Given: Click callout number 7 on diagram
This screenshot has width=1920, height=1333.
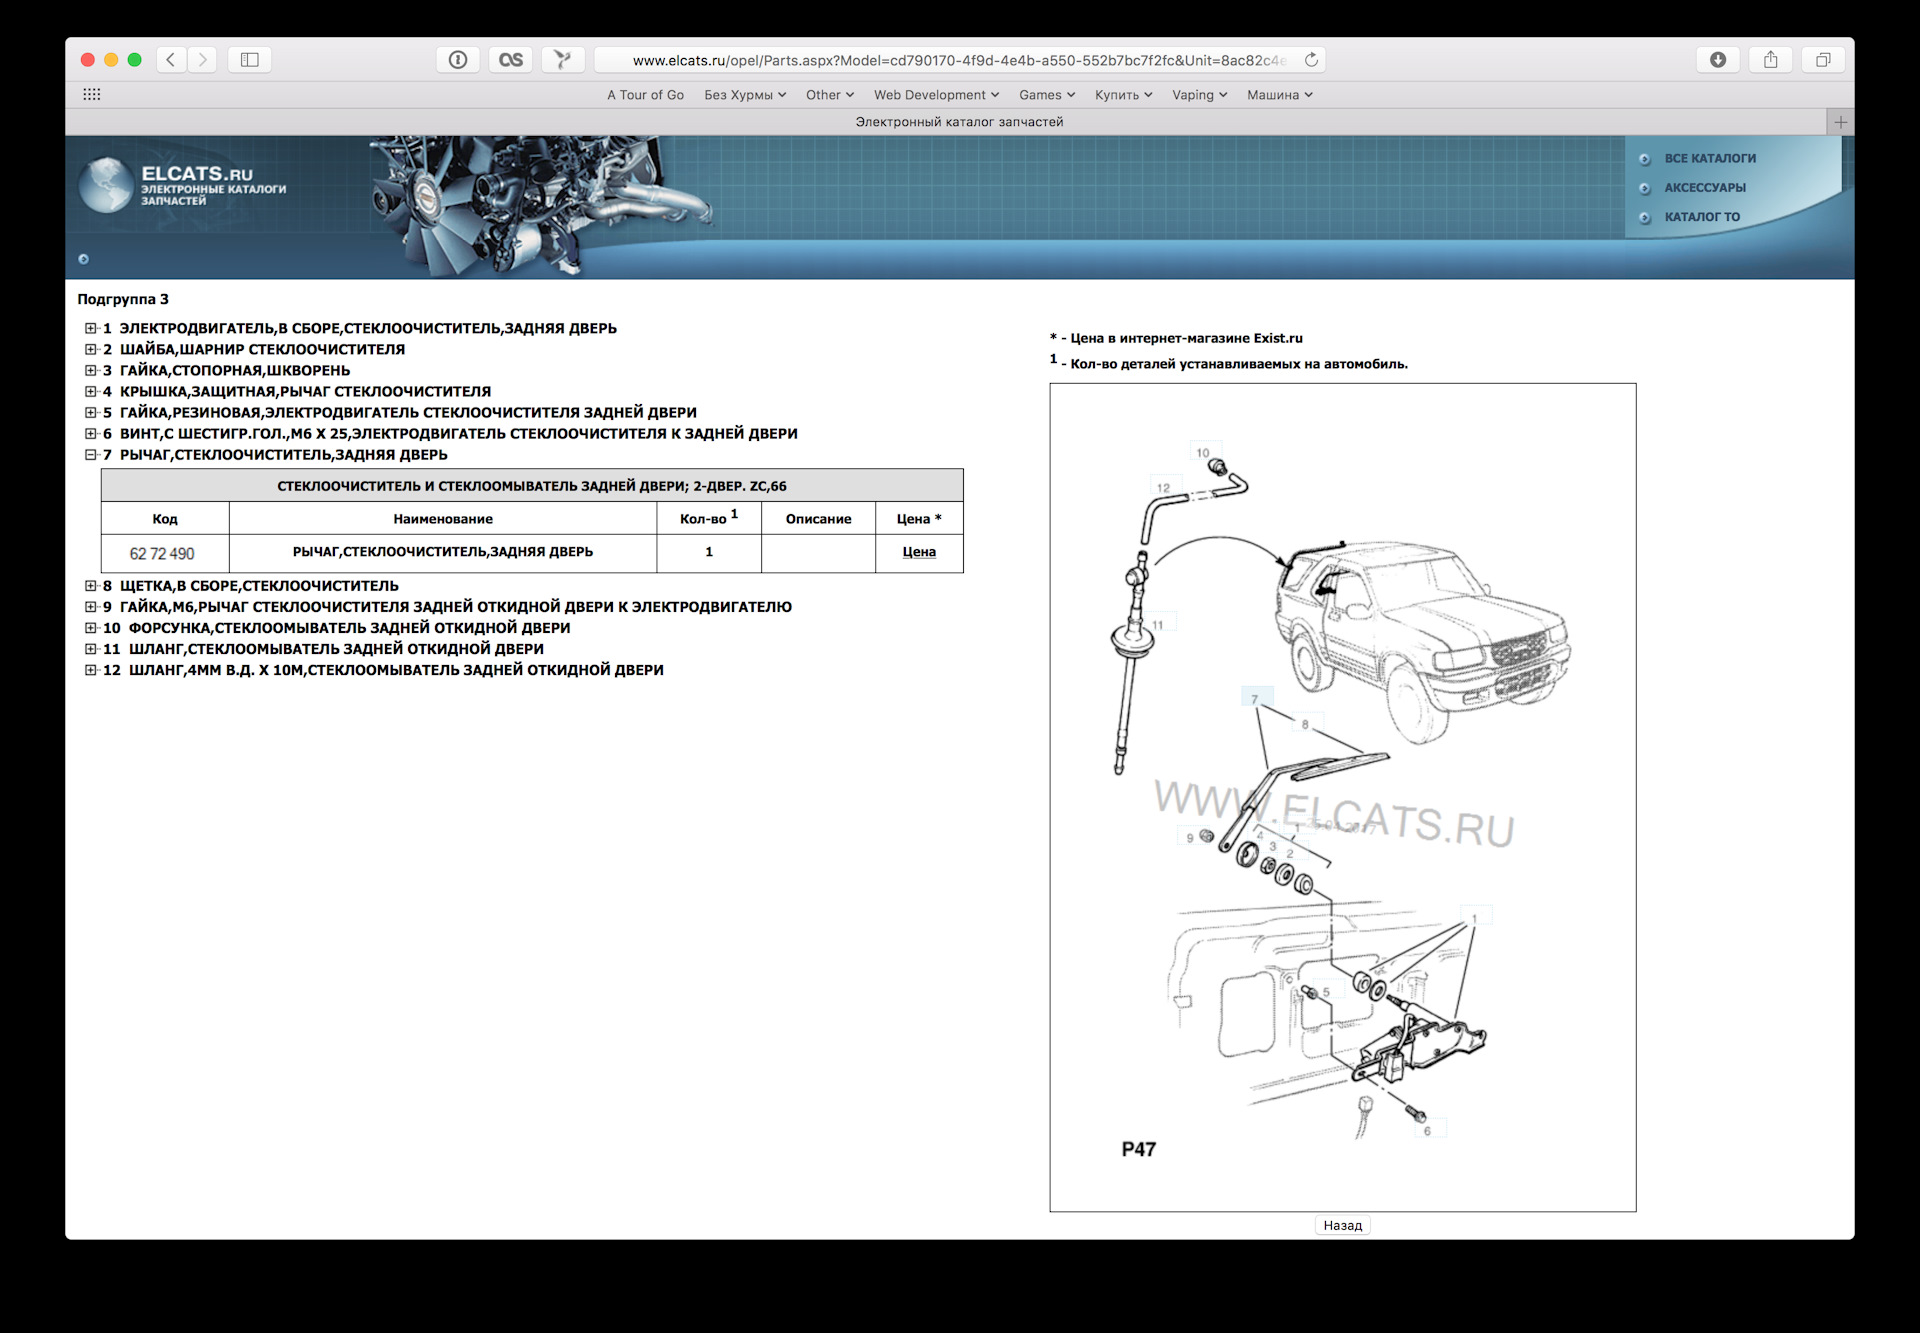Looking at the screenshot, I should [1255, 699].
